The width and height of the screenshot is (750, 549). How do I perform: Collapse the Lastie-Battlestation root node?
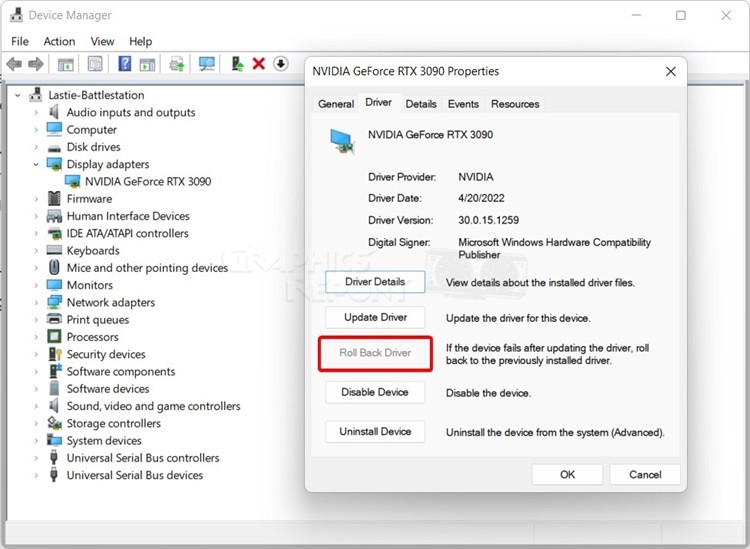coord(18,95)
